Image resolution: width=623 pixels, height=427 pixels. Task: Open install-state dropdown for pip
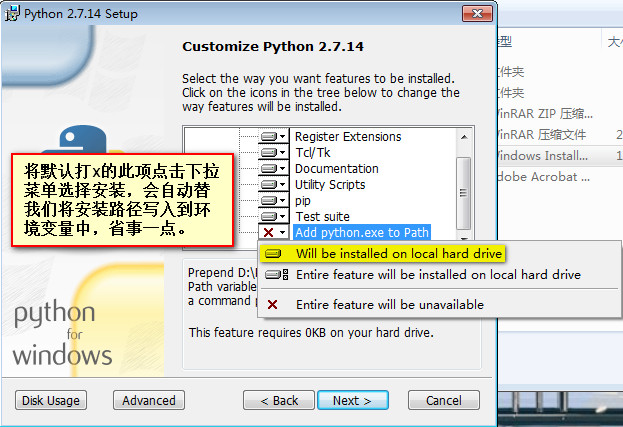click(x=273, y=201)
